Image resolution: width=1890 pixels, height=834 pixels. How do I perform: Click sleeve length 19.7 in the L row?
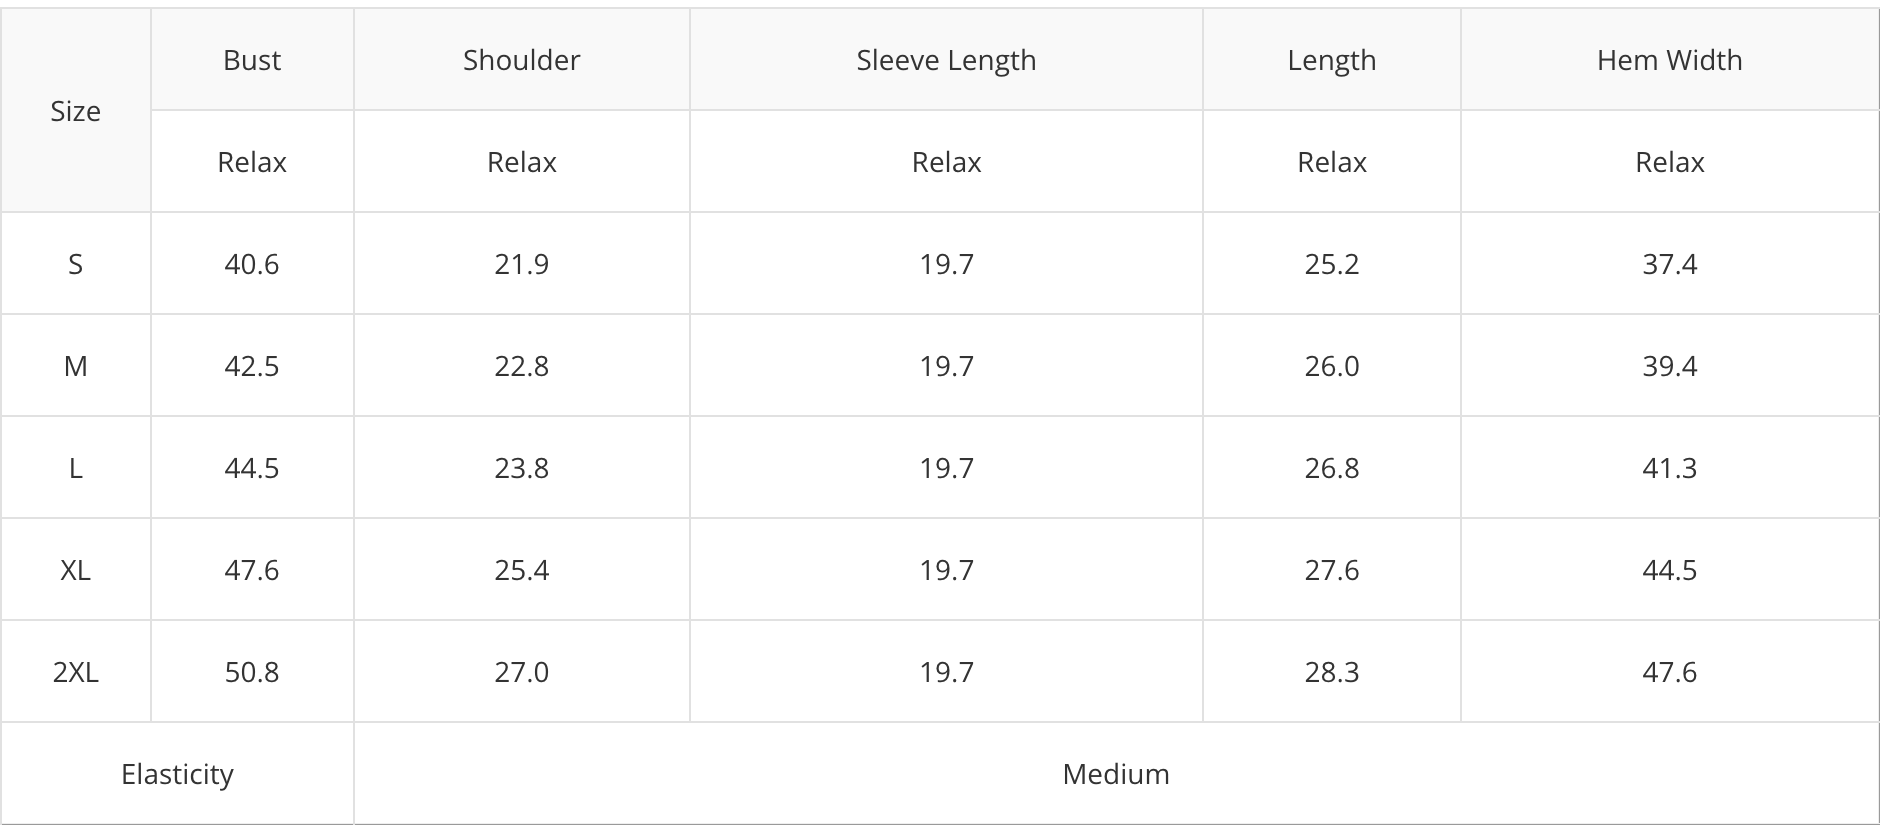coord(946,468)
